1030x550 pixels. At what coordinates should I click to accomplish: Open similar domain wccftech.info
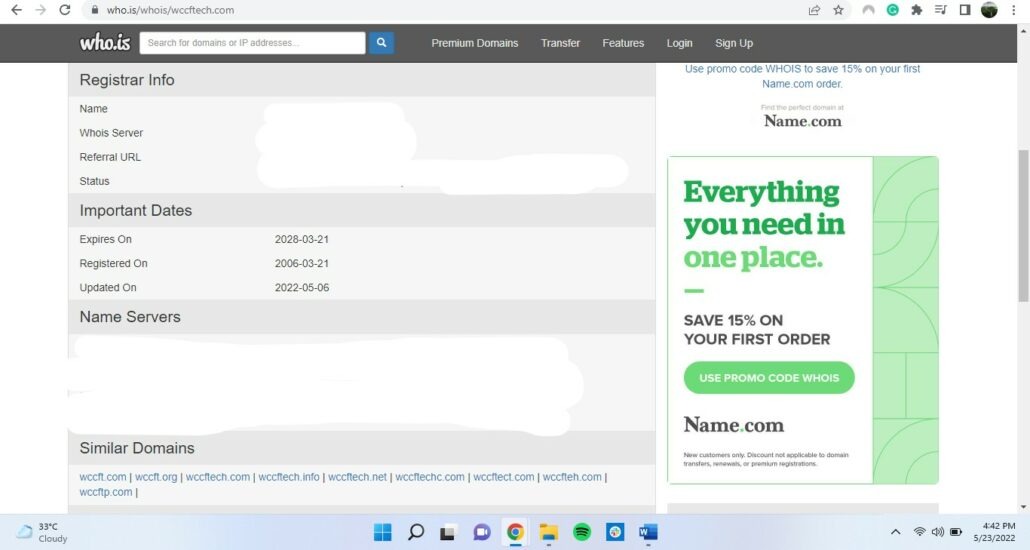(x=288, y=477)
